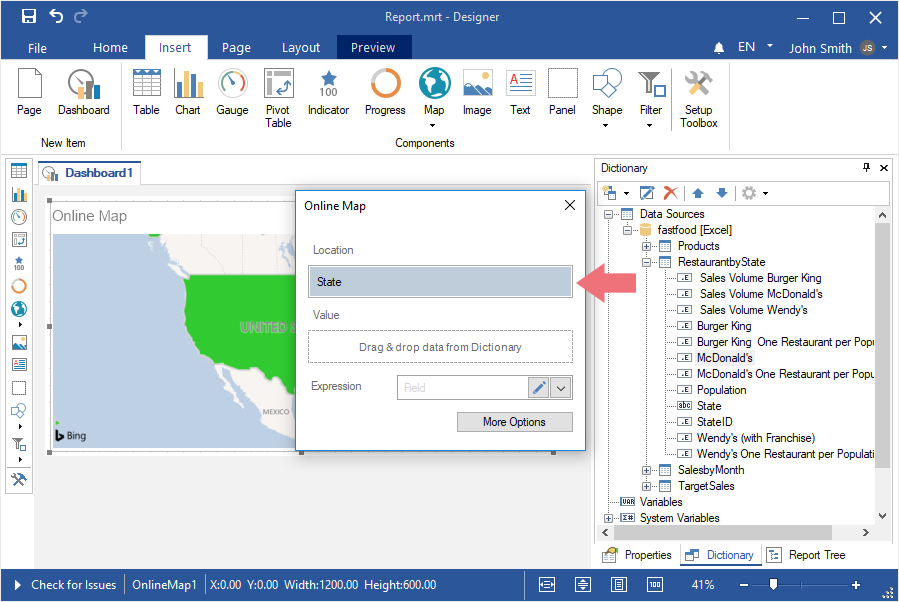
Task: Pin the Dictionary panel
Action: (x=866, y=168)
